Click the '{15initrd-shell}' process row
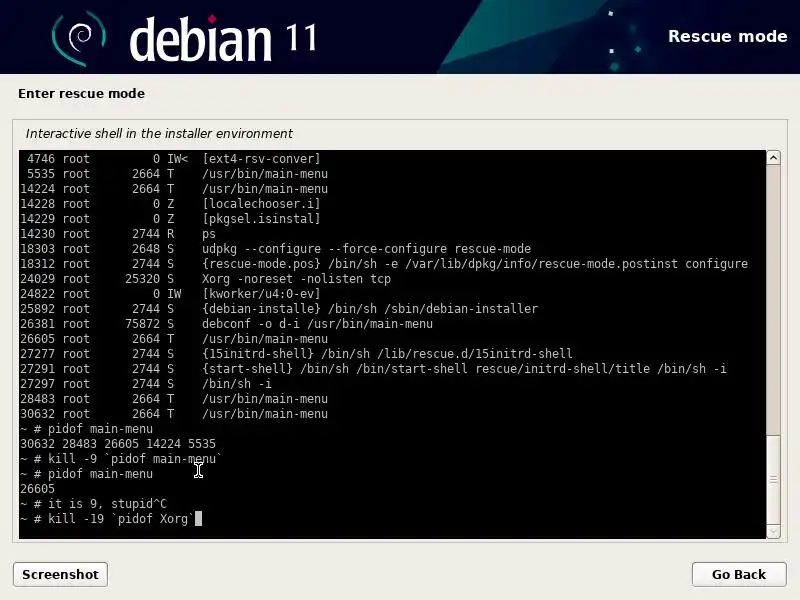Screen dimensions: 800x600 [296, 354]
